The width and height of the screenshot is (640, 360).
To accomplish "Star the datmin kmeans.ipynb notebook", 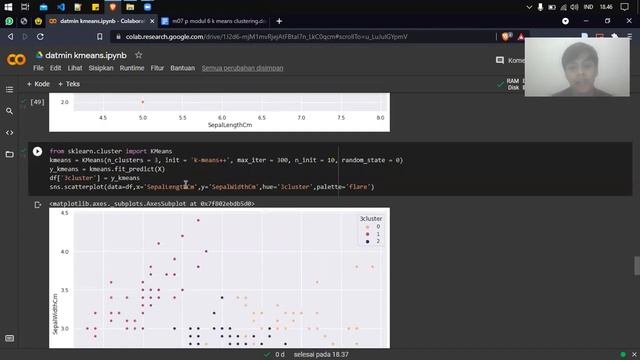I will 138,55.
